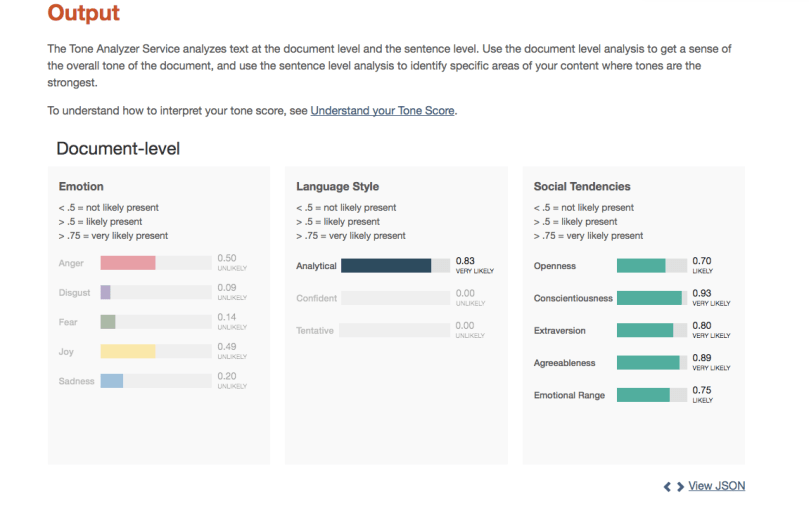Click the Extraversion score bar
Screen dimensions: 809x508
645,330
